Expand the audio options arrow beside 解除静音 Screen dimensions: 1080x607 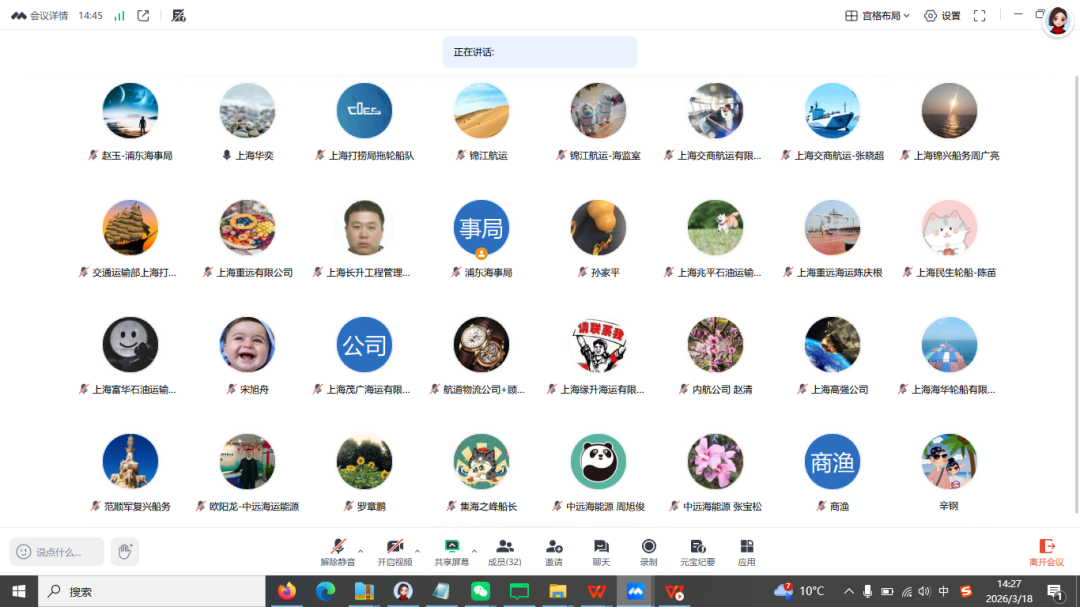361,550
